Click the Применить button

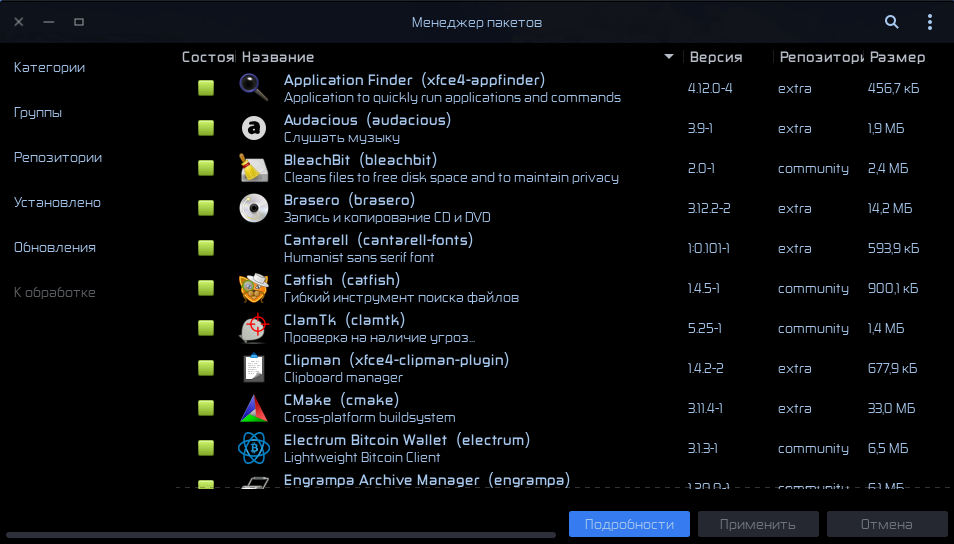click(x=757, y=524)
